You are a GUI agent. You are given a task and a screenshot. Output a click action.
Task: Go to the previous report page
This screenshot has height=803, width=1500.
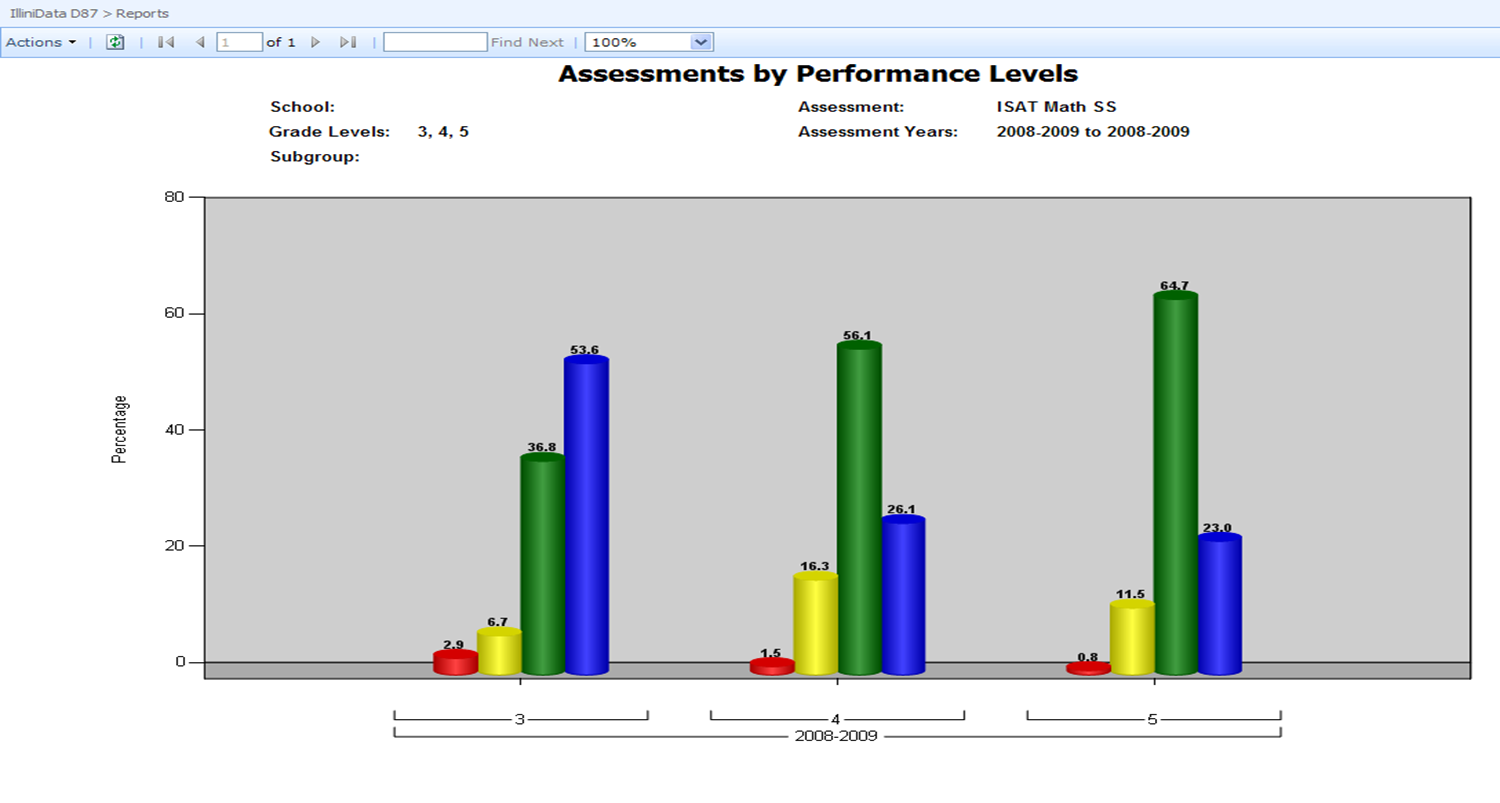(200, 42)
